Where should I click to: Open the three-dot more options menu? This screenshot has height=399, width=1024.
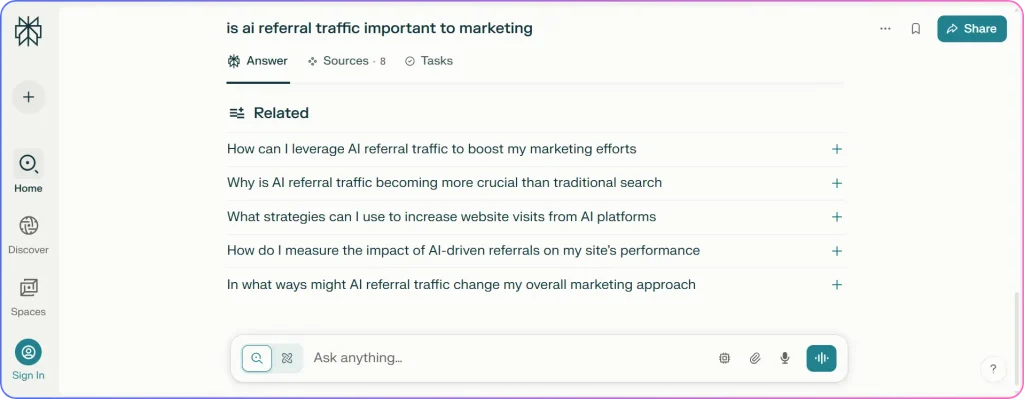click(885, 29)
